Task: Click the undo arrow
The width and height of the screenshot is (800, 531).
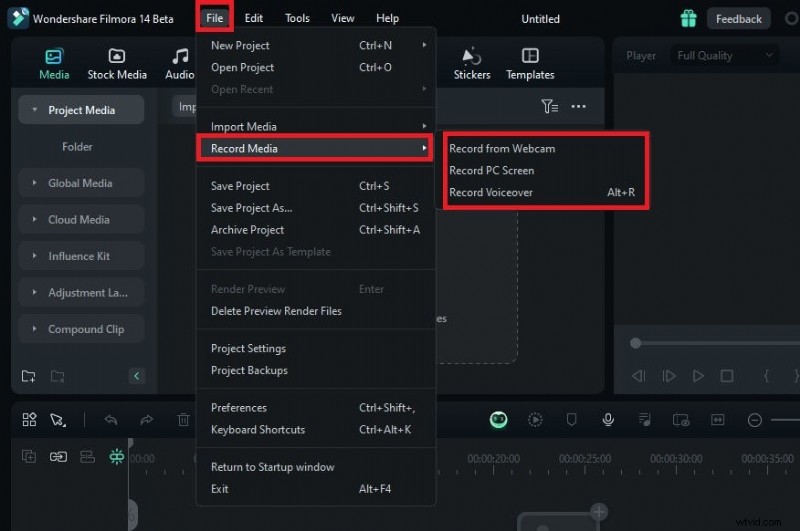Action: [x=111, y=420]
